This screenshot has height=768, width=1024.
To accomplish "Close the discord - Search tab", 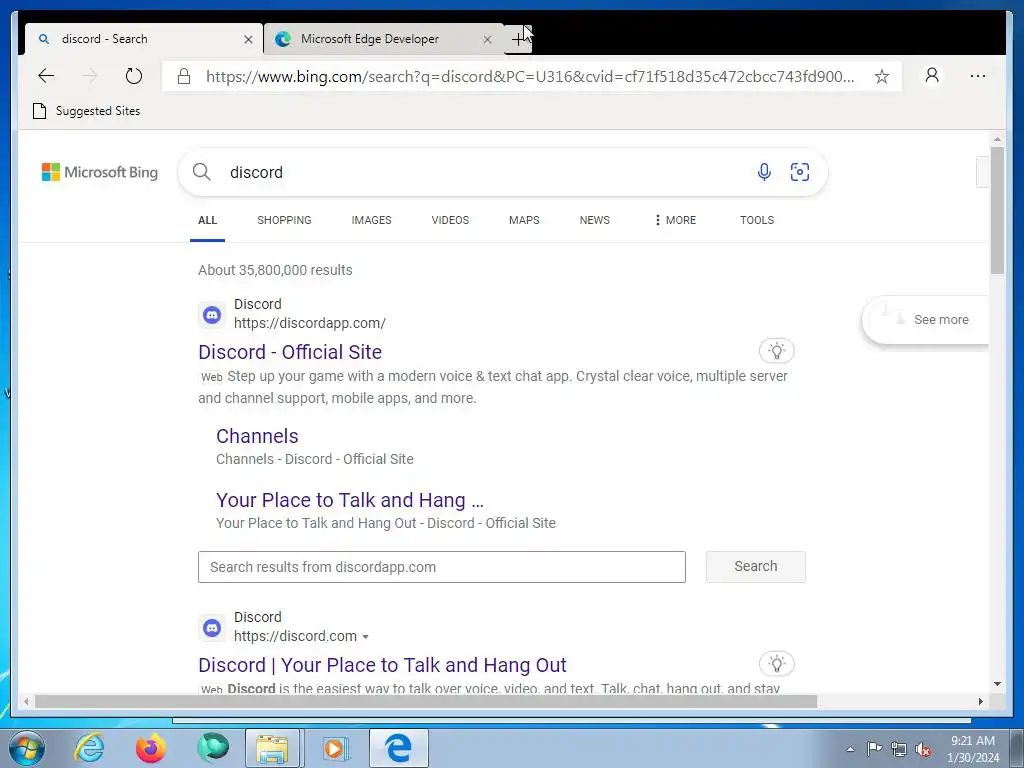I will pyautogui.click(x=248, y=39).
